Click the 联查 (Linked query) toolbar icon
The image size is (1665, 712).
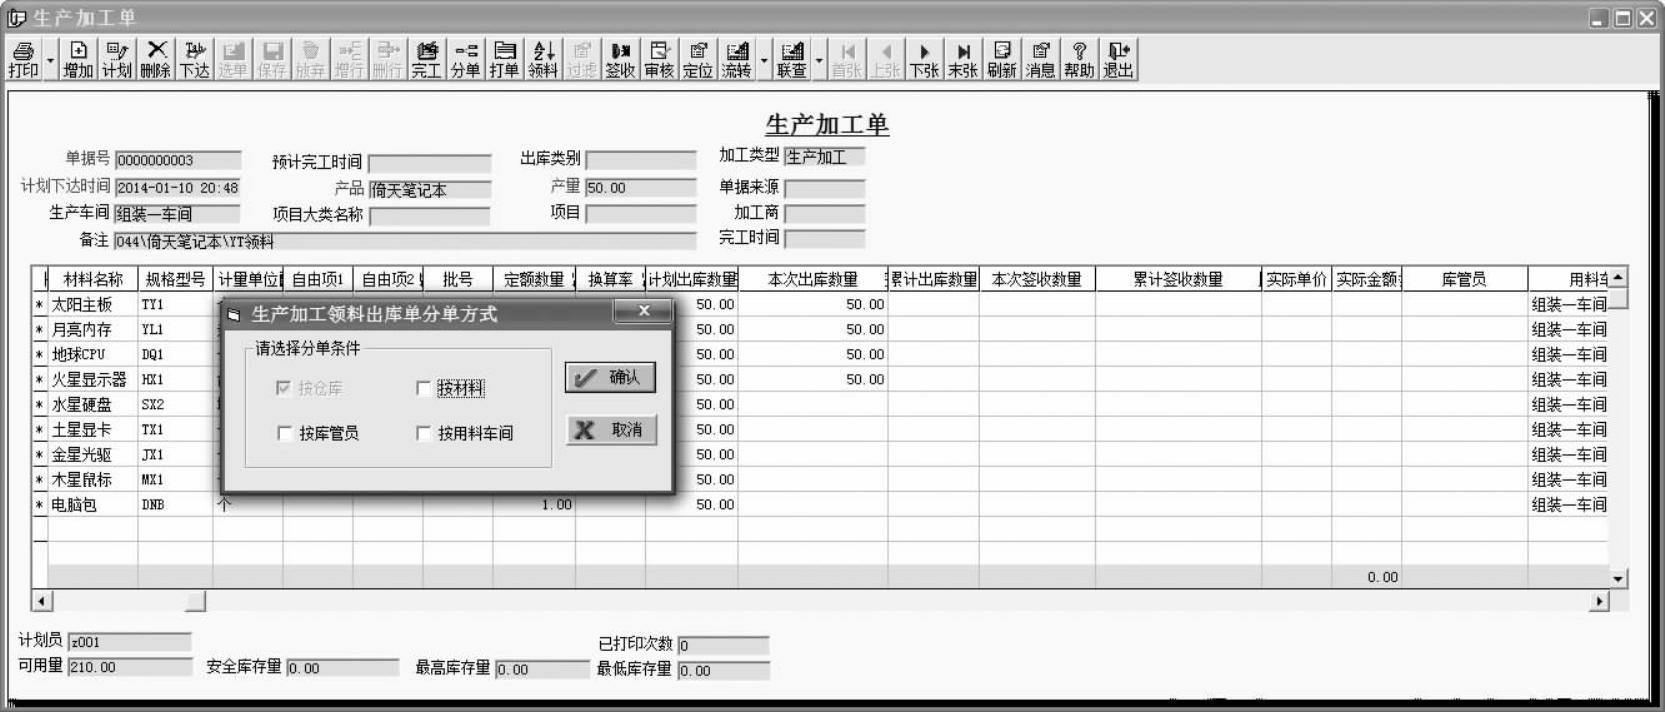[x=792, y=60]
